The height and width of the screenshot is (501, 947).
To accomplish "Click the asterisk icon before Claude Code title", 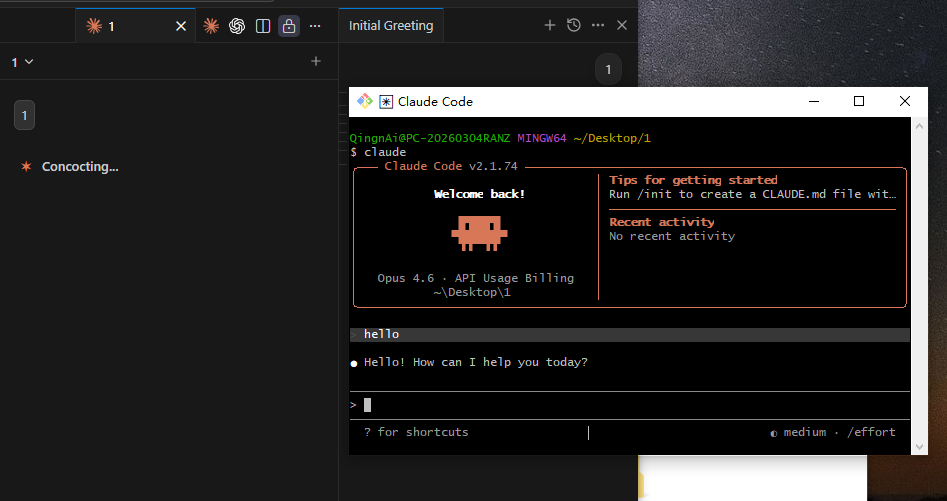I will click(x=386, y=102).
